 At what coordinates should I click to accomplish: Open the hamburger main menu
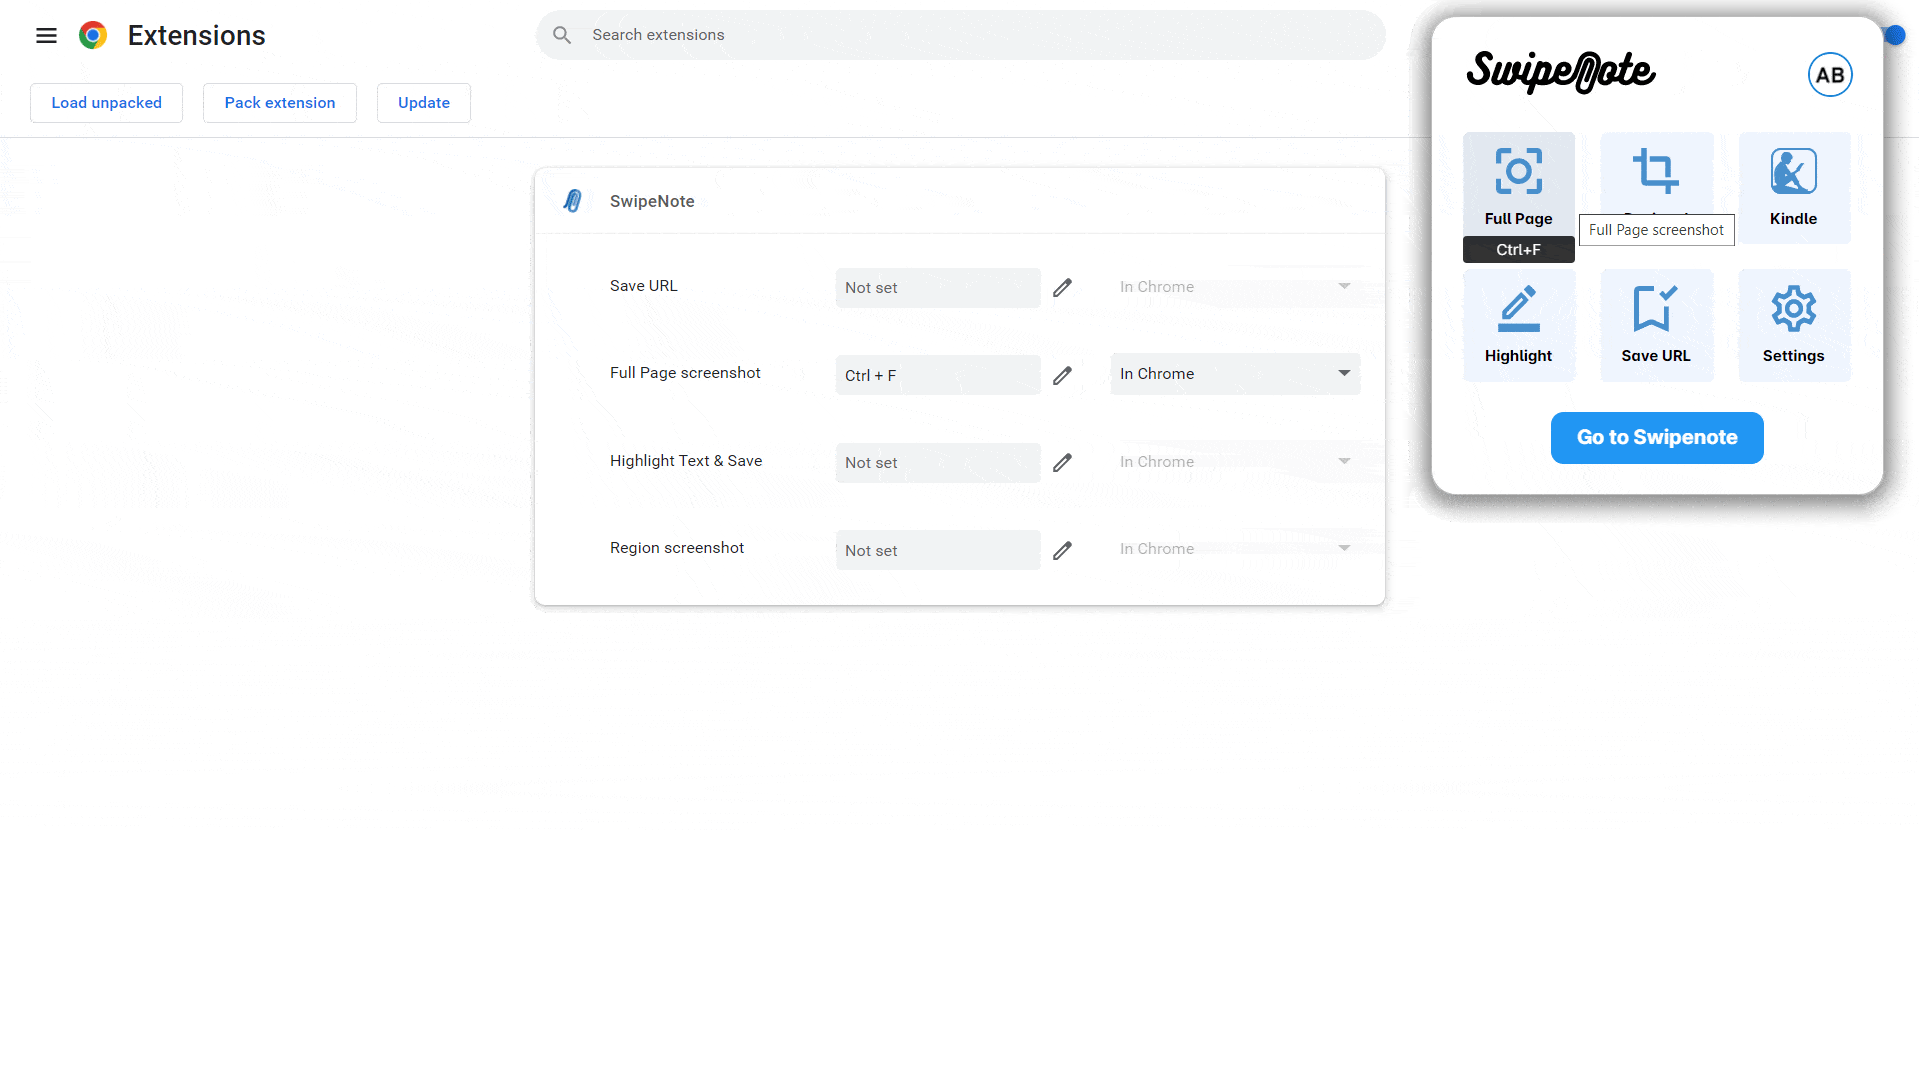click(x=46, y=36)
